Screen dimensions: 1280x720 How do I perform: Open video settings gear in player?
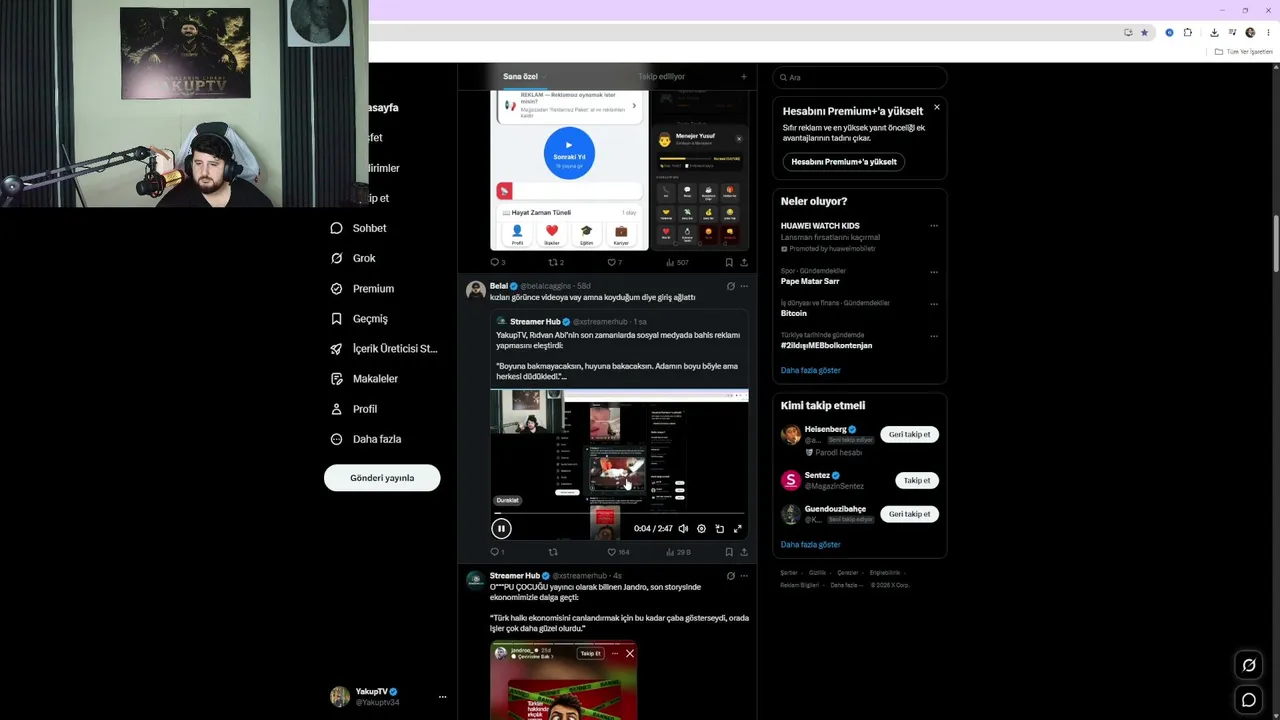[701, 529]
